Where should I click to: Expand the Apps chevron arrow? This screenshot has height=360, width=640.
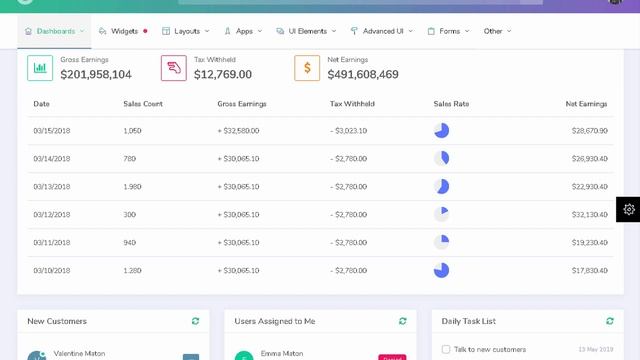pos(260,31)
